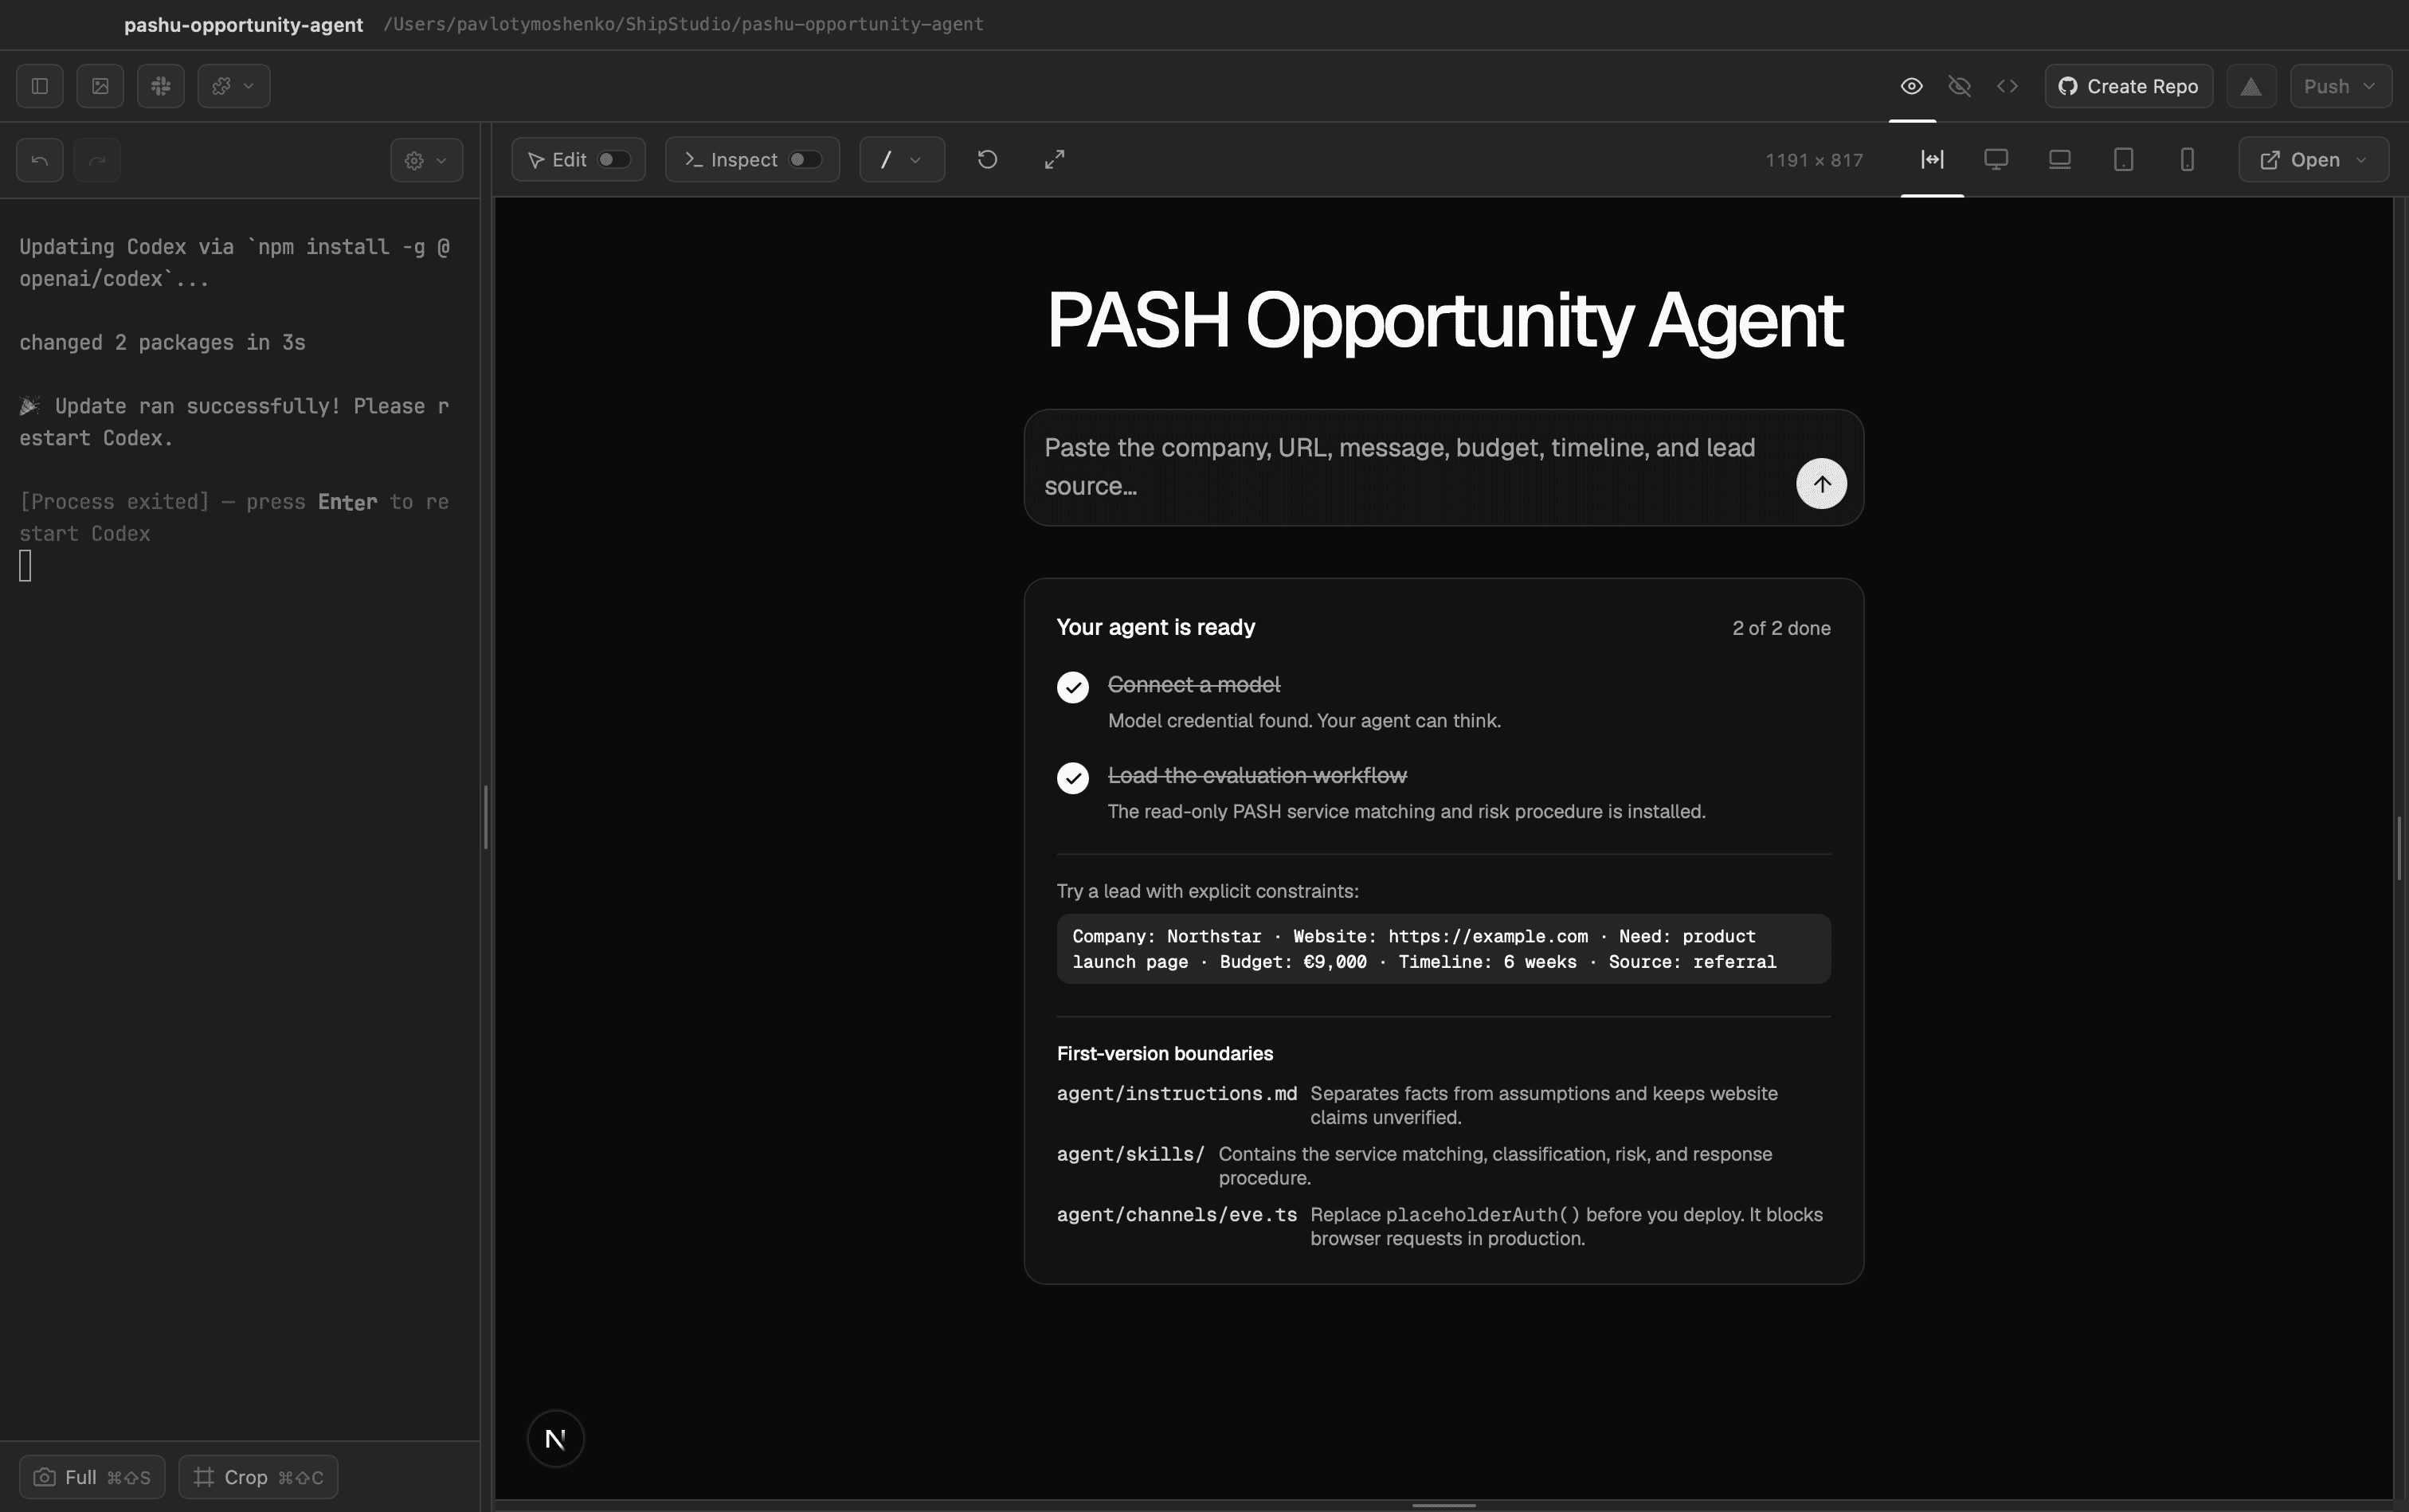Click Connect a model checkmark
Viewport: 2409px width, 1512px height.
coord(1073,687)
